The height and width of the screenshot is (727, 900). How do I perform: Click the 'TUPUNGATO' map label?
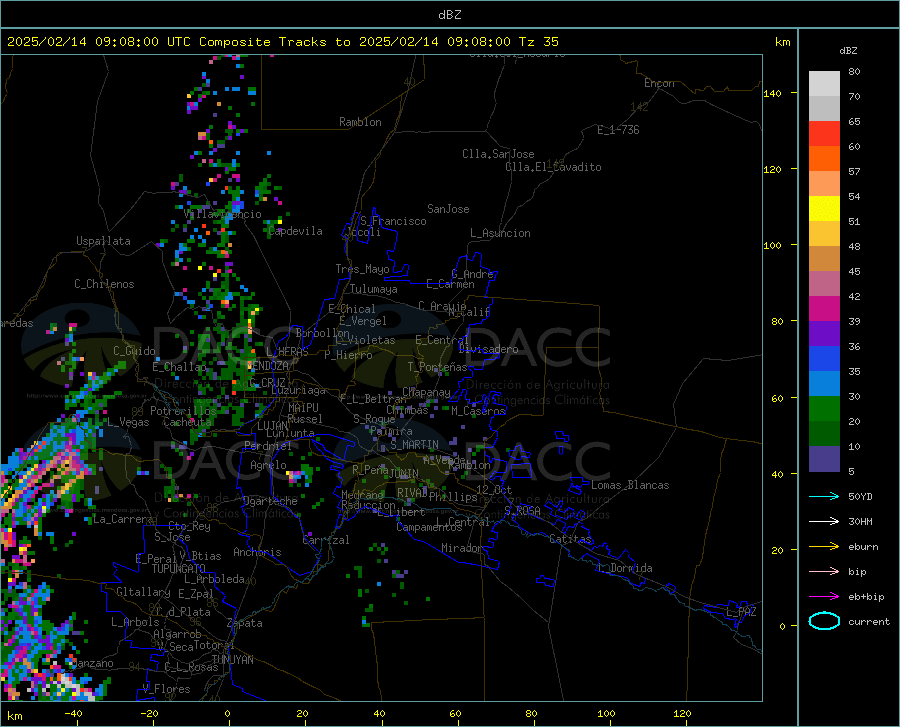pos(179,569)
